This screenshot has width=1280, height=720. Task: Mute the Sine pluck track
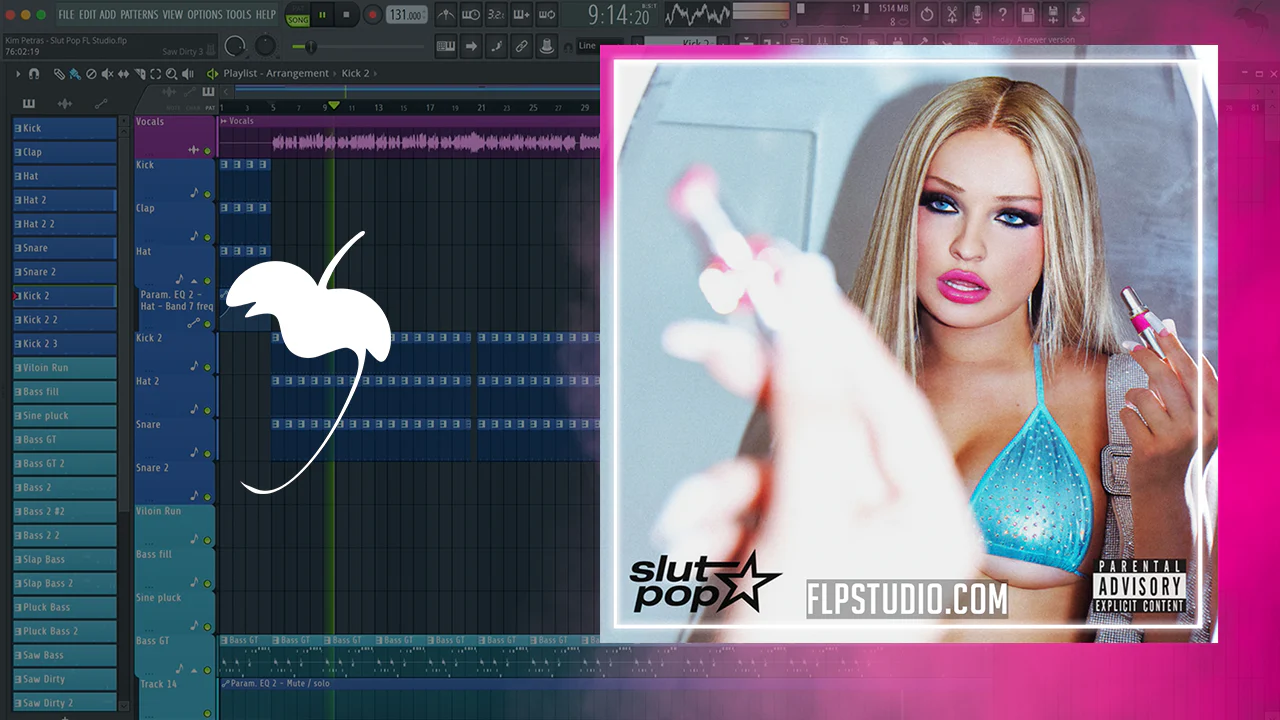(x=208, y=626)
